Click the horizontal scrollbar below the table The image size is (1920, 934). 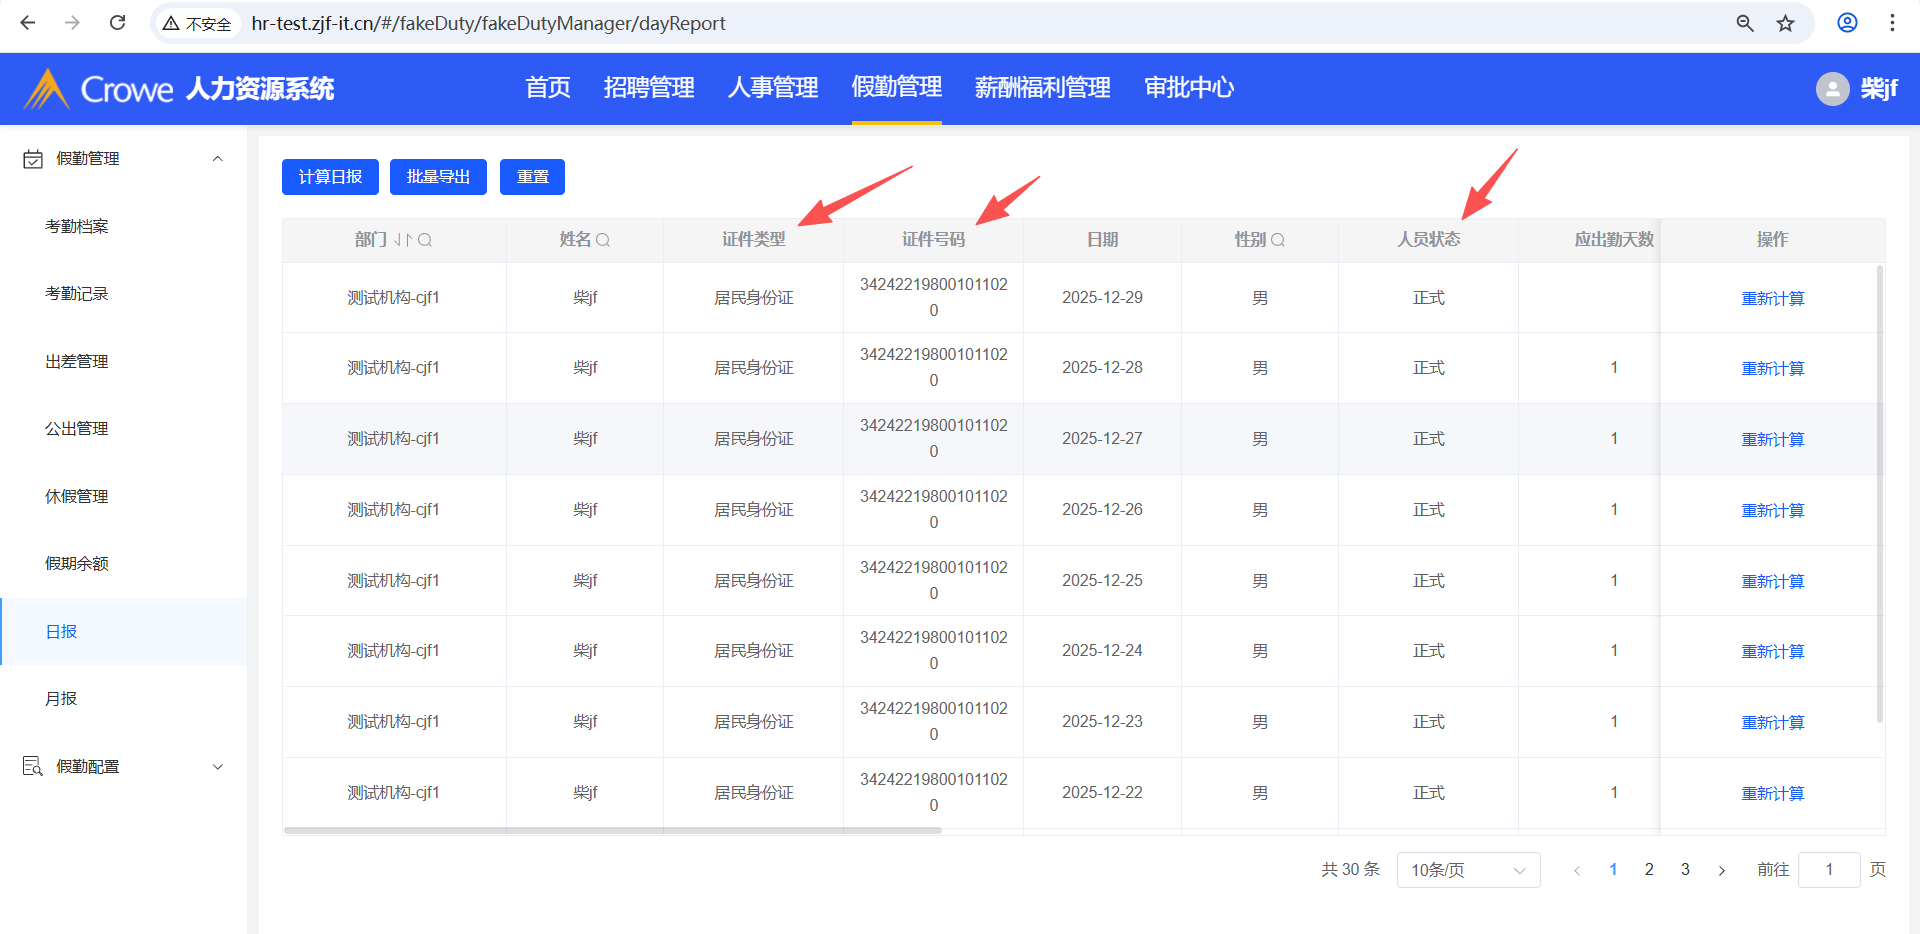point(612,830)
